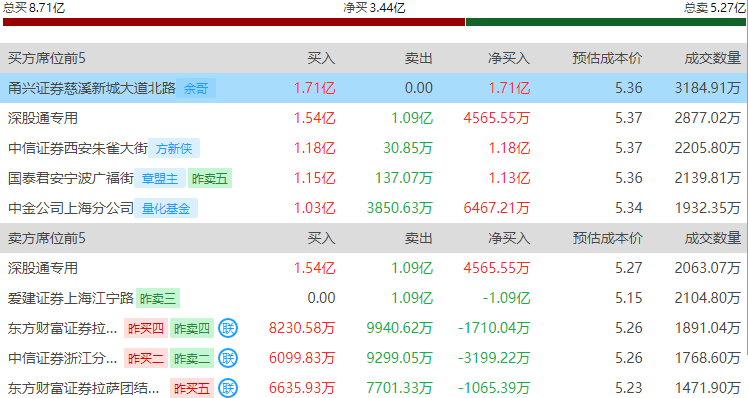Viewport: 748px width, 398px height.
Task: Click 净买 3.44亿 label
Action: pos(374,8)
